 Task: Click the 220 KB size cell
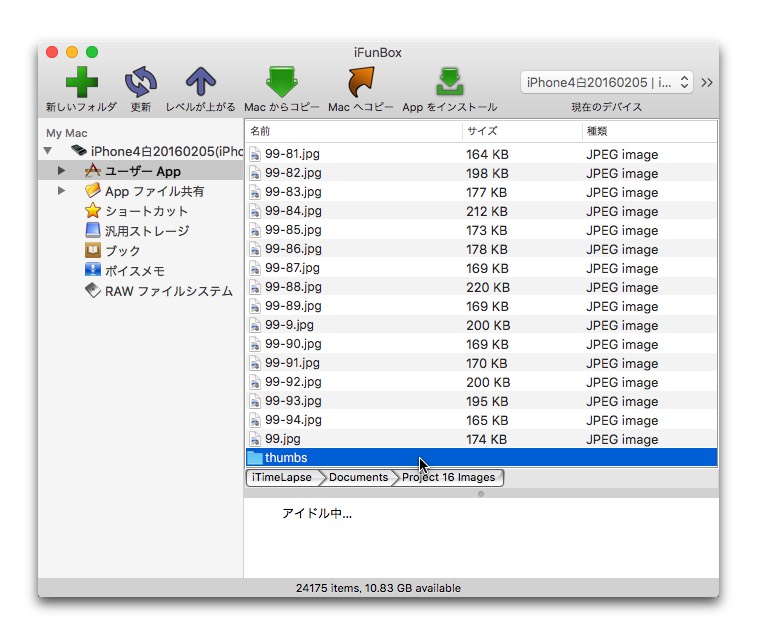coord(488,287)
